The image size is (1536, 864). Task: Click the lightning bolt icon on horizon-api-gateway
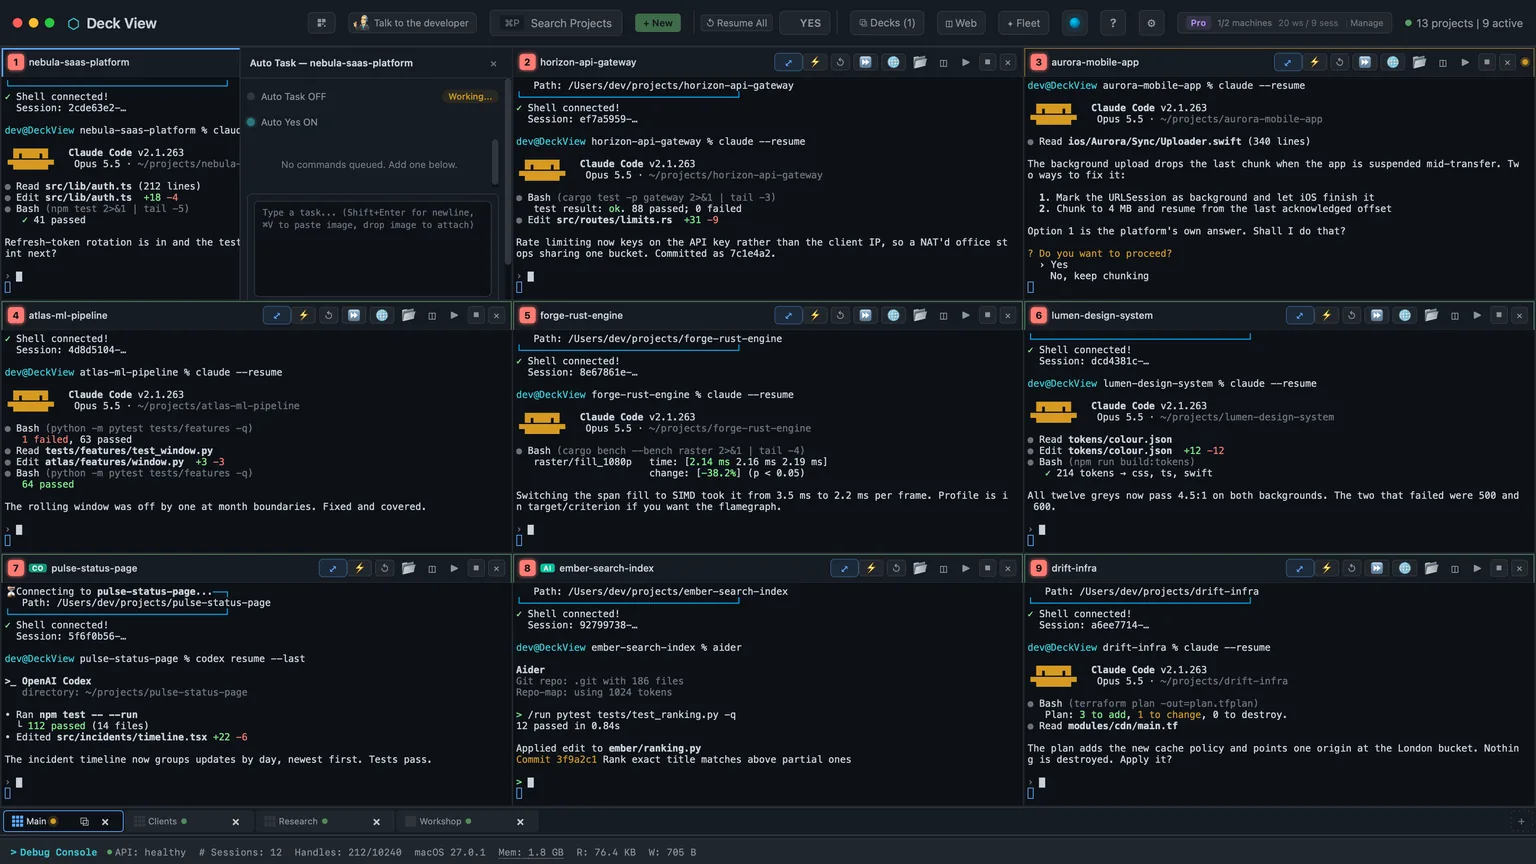pos(815,62)
